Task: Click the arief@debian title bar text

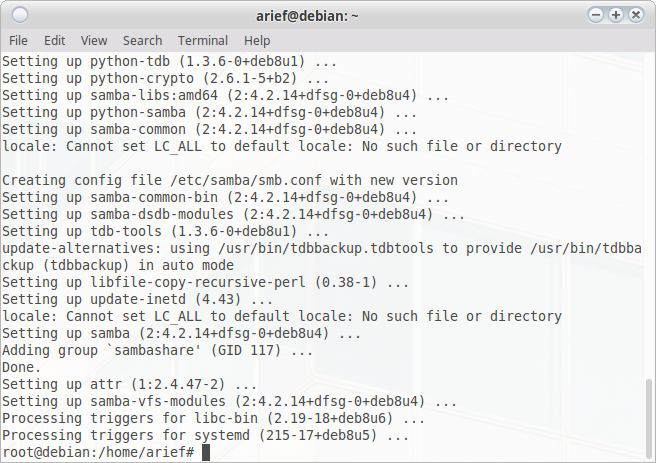Action: 307,16
